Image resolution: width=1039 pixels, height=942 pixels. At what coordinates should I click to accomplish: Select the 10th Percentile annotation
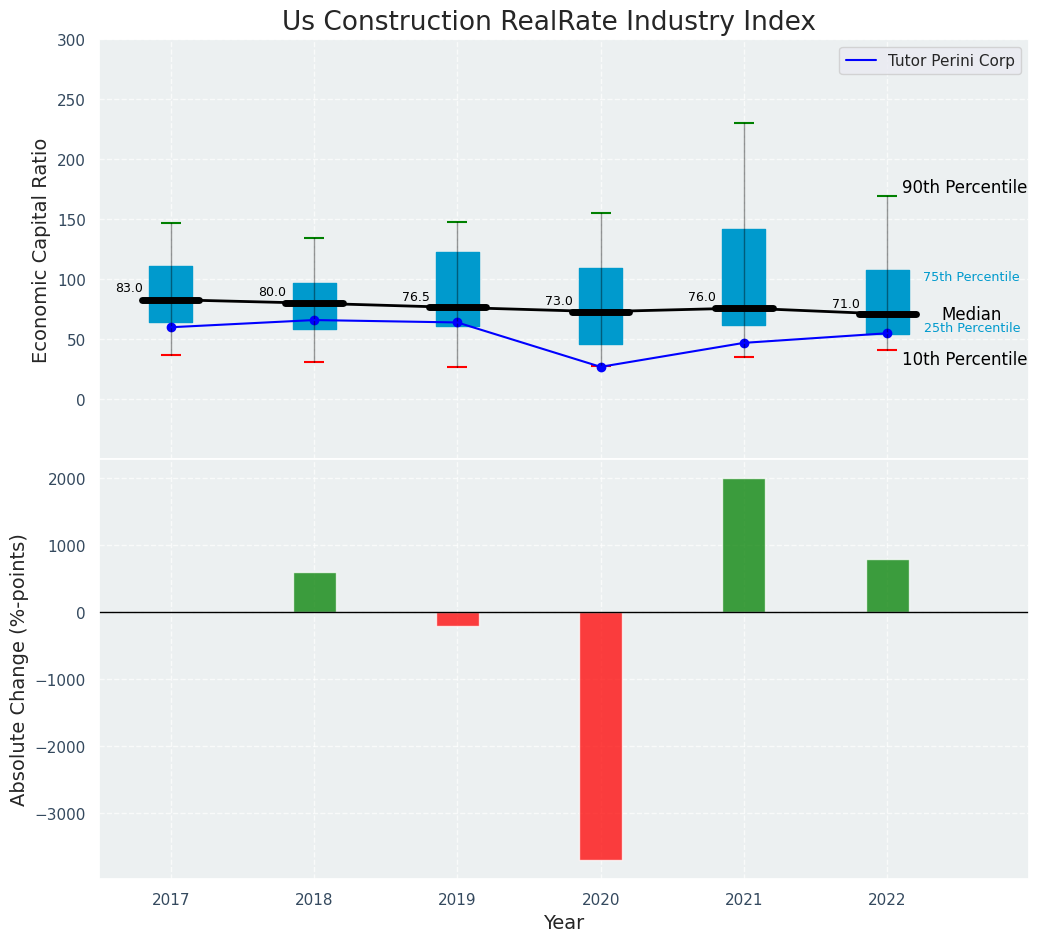[964, 359]
